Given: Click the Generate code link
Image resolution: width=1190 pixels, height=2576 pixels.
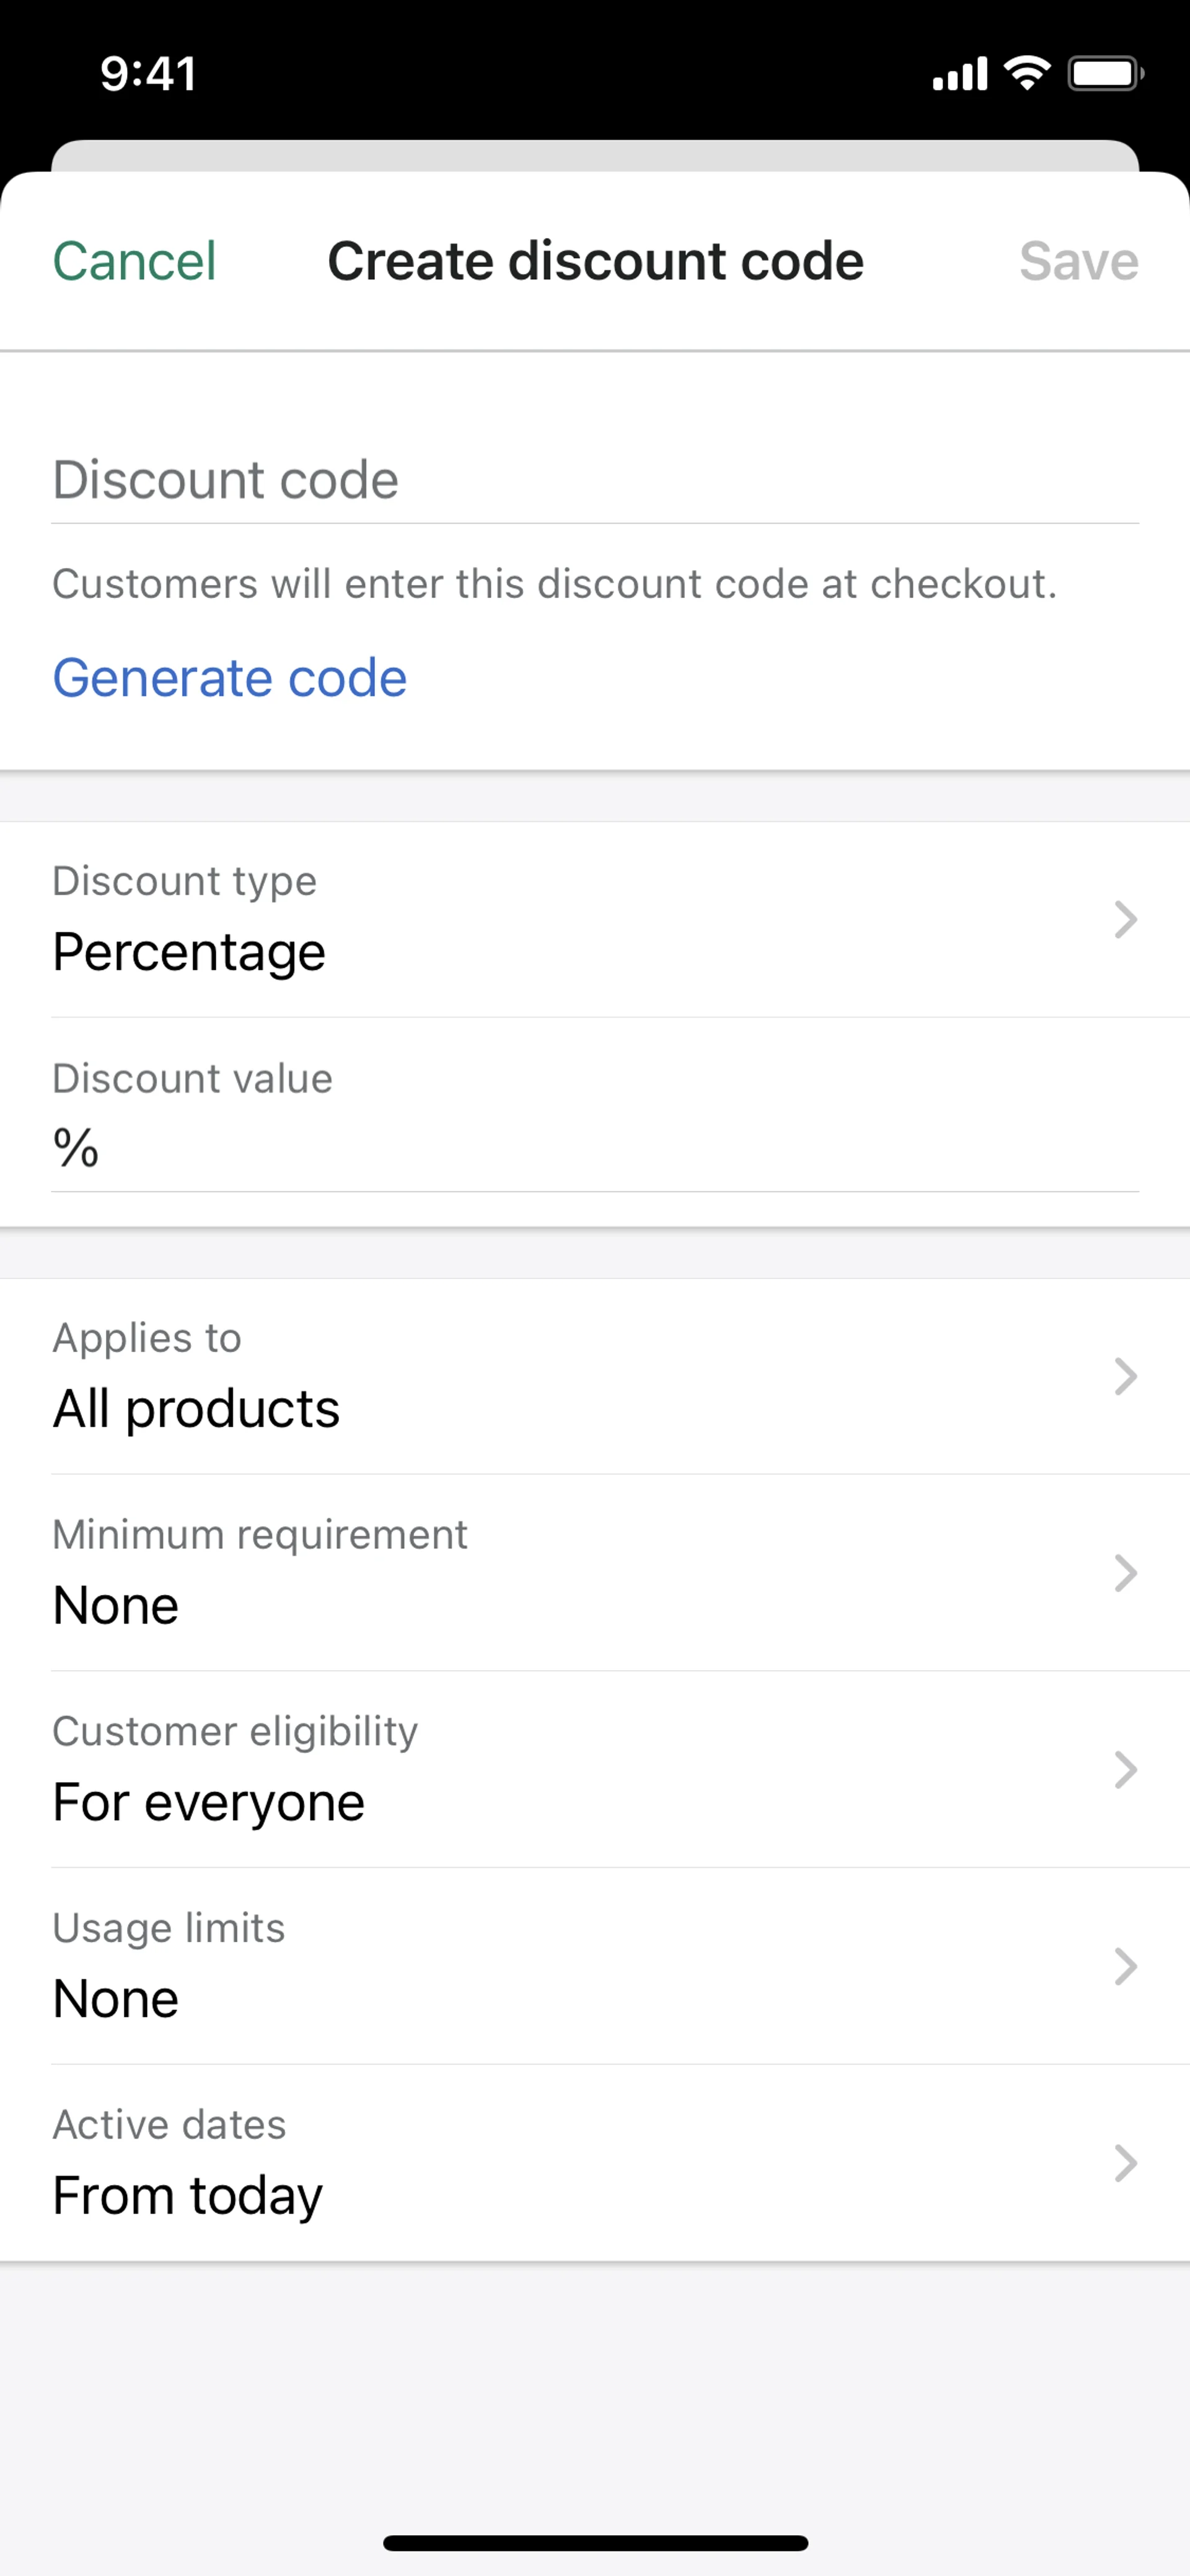Looking at the screenshot, I should [229, 678].
